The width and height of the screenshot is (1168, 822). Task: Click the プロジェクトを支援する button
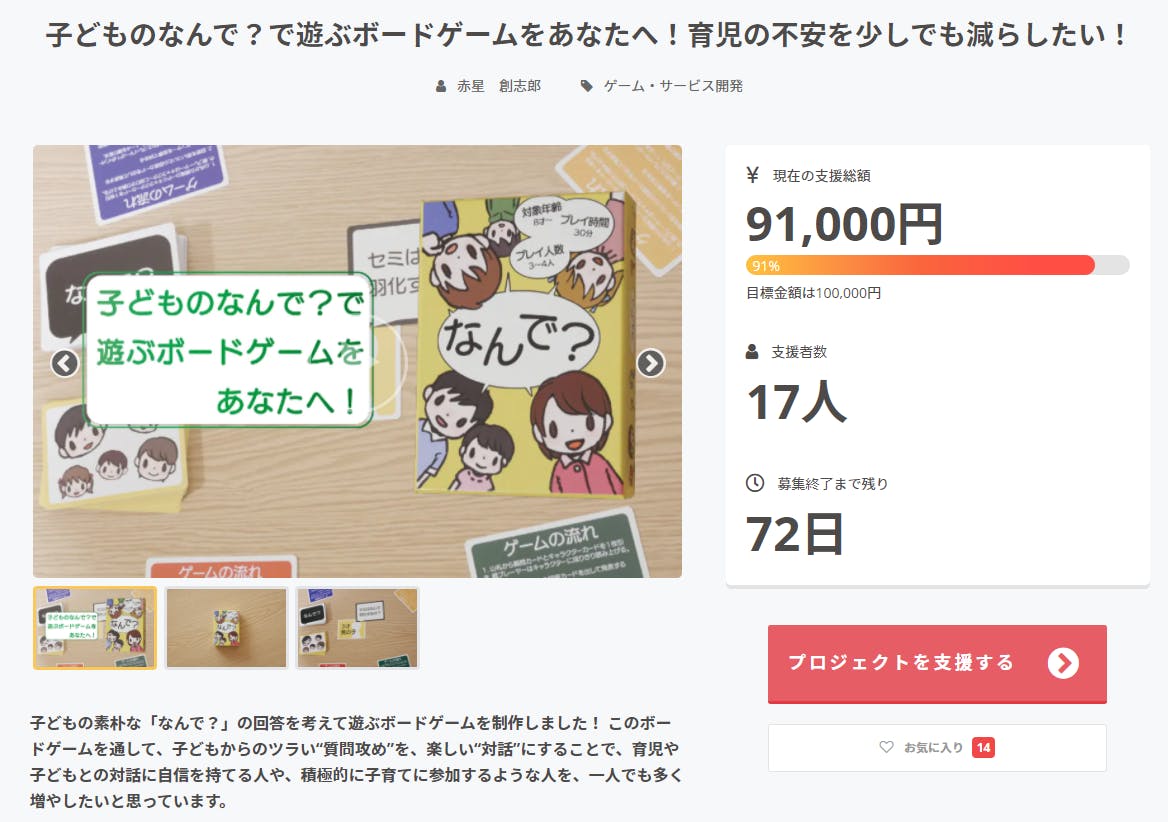coord(937,663)
